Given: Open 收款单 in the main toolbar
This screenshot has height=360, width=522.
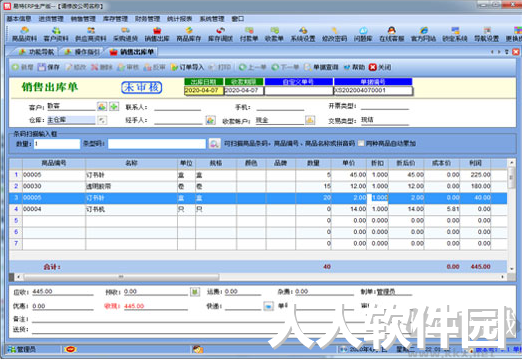Looking at the screenshot, I should point(274,34).
